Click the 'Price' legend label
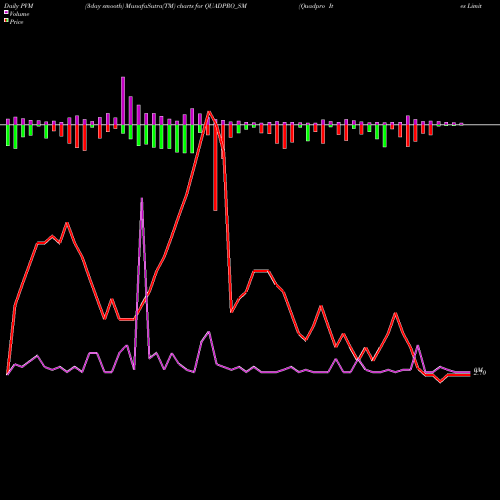500x500 pixels. click(16, 22)
